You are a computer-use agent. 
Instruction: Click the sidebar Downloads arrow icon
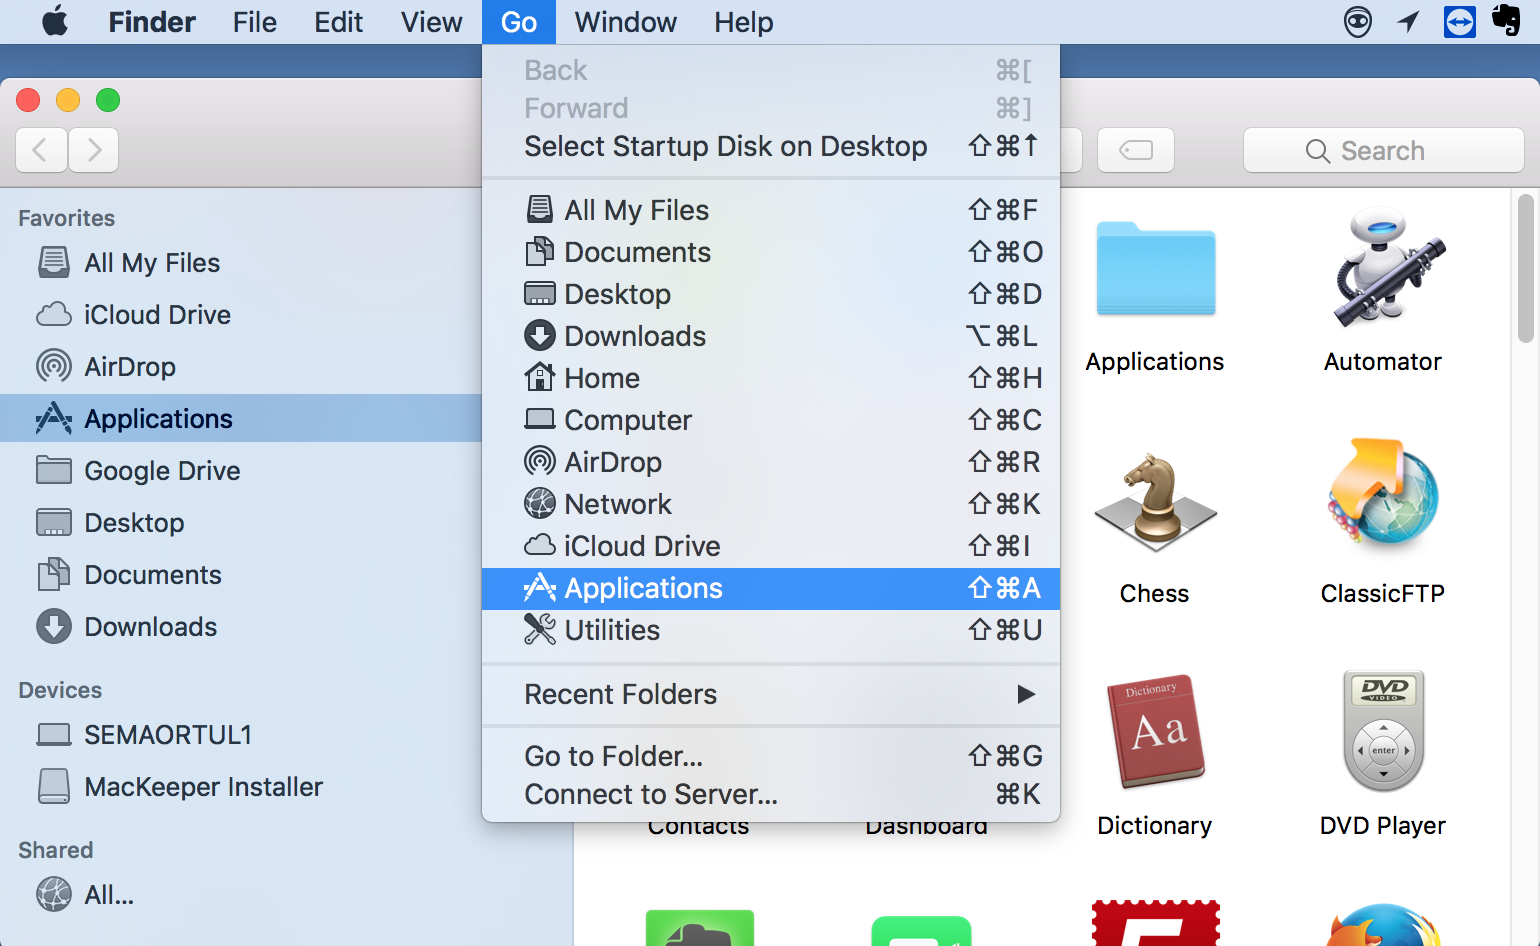click(x=54, y=627)
